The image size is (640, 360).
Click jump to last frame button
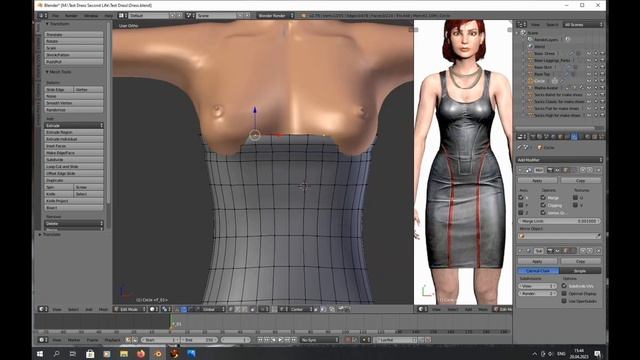pos(294,340)
